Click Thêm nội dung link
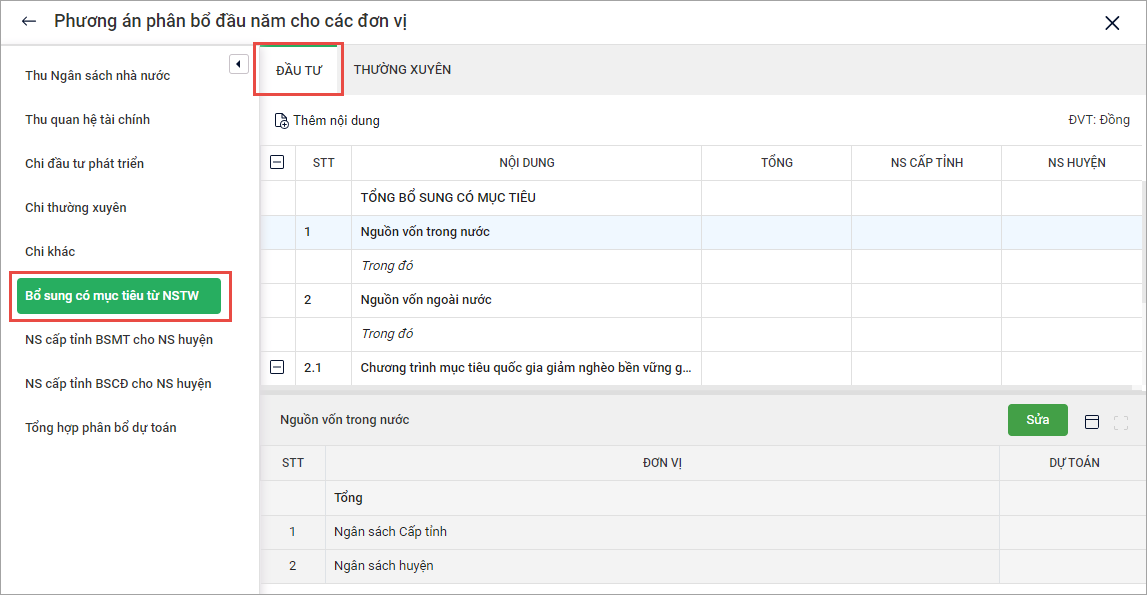Screen dimensions: 1147x595 coord(336,121)
